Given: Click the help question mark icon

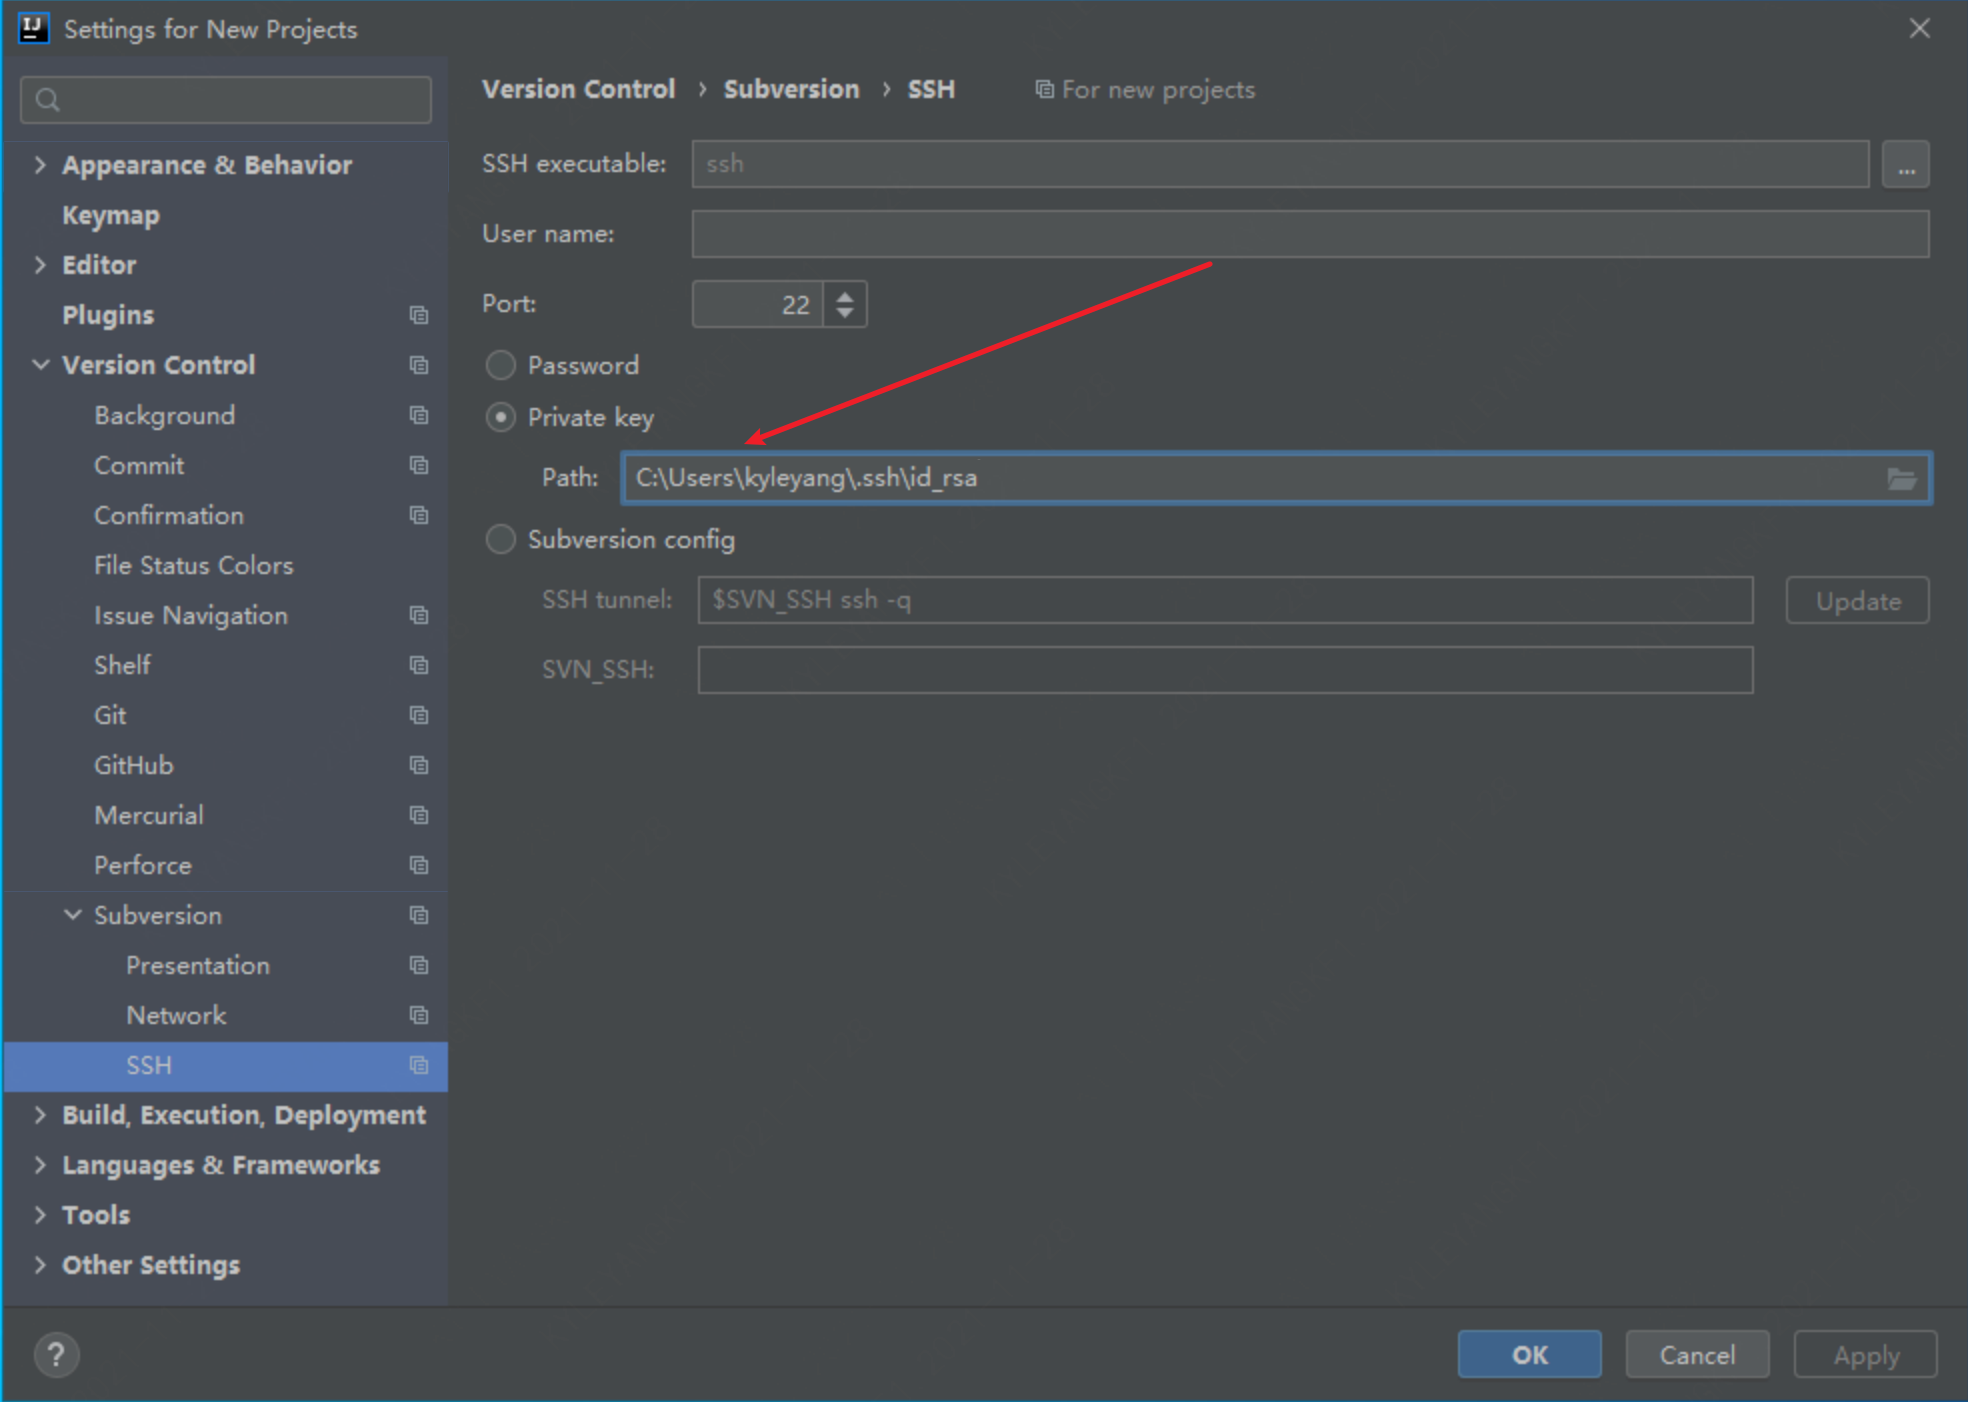Looking at the screenshot, I should [x=56, y=1355].
